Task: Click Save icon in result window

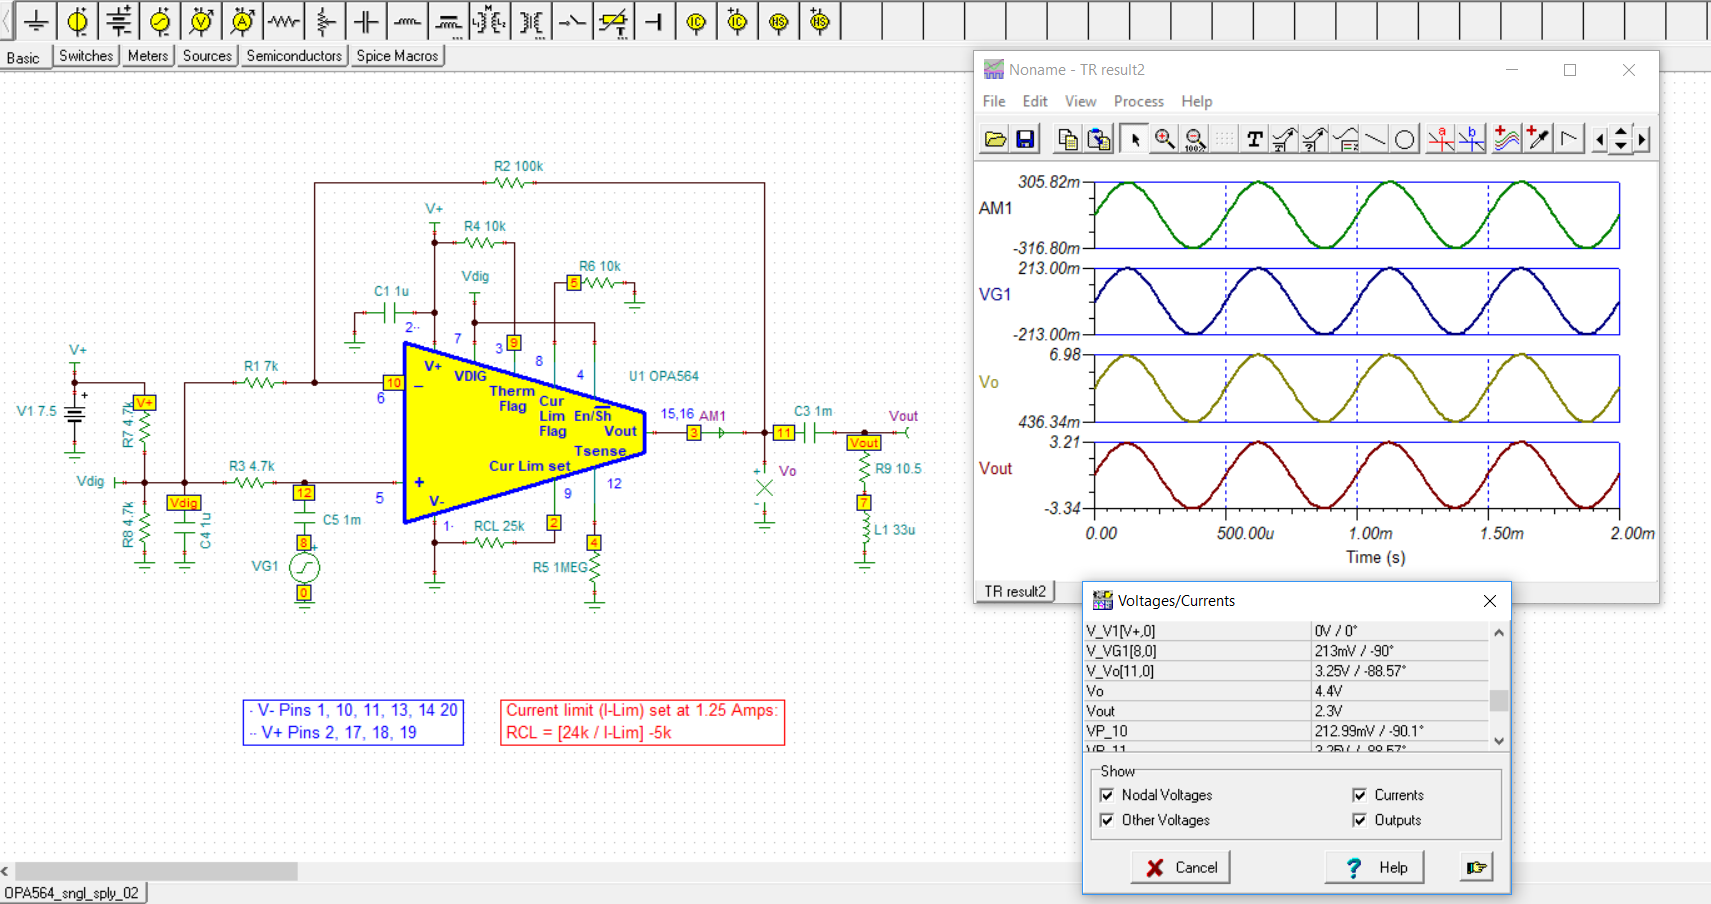Action: pyautogui.click(x=1025, y=139)
